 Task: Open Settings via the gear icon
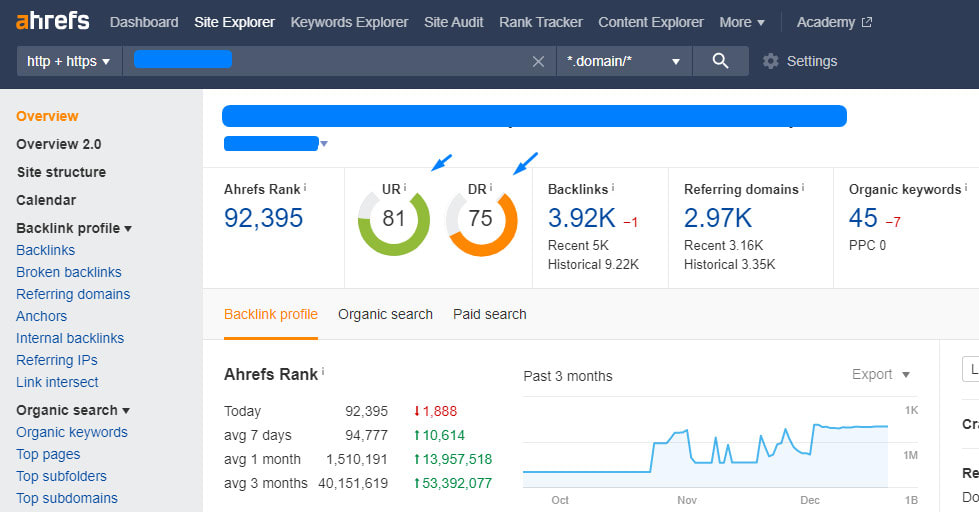tap(771, 61)
